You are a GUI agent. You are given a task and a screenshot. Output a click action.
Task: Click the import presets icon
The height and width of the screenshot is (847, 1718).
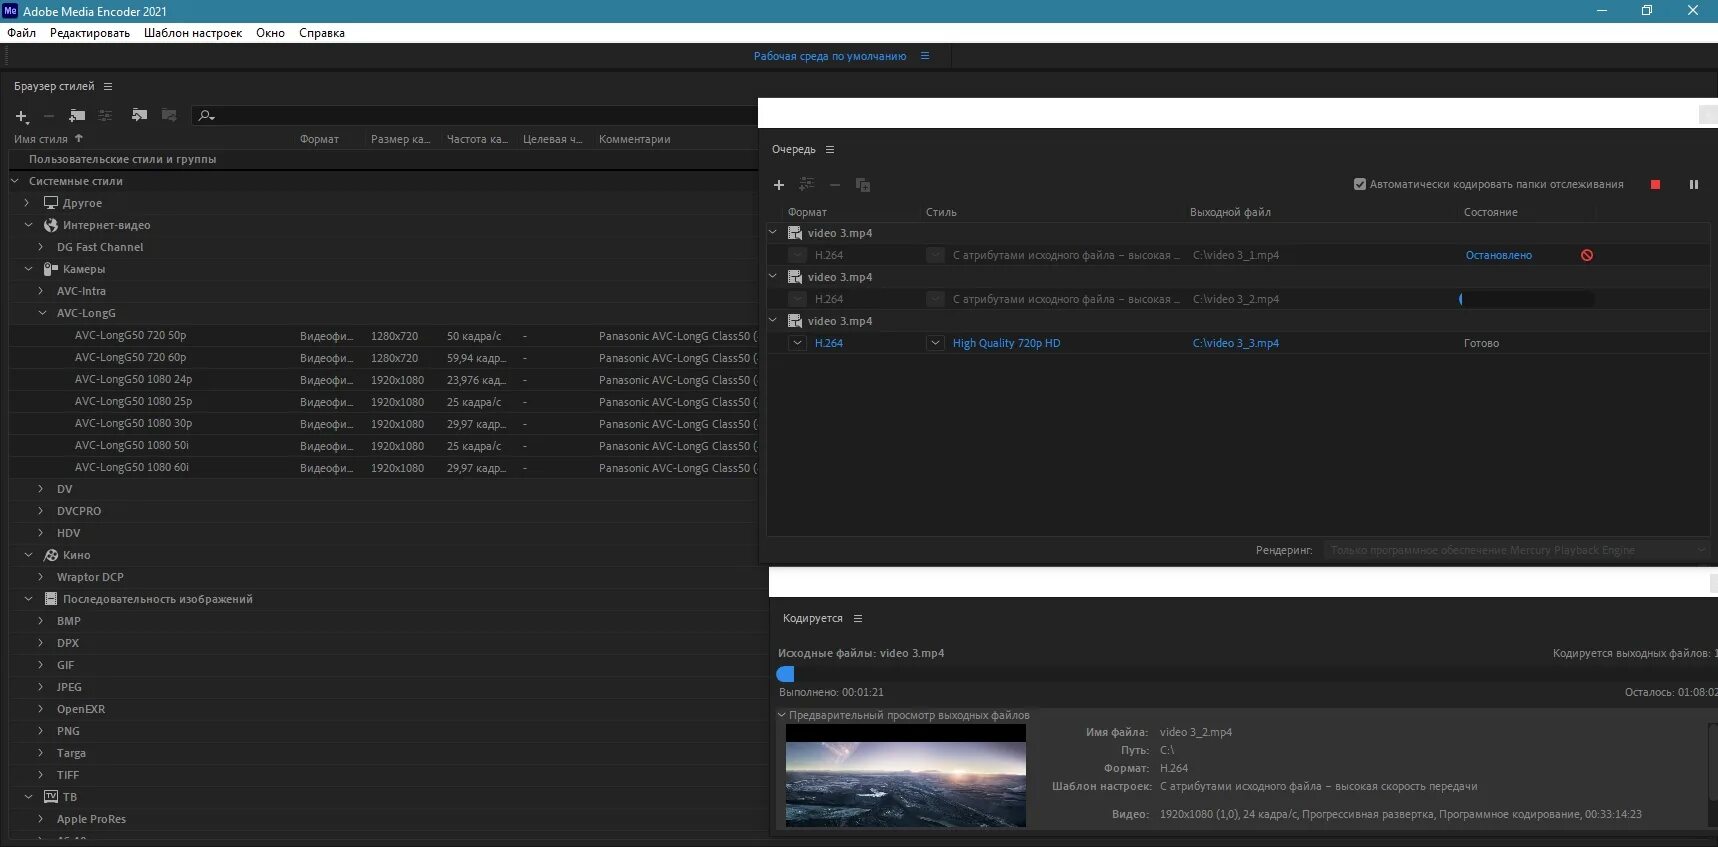coord(139,116)
